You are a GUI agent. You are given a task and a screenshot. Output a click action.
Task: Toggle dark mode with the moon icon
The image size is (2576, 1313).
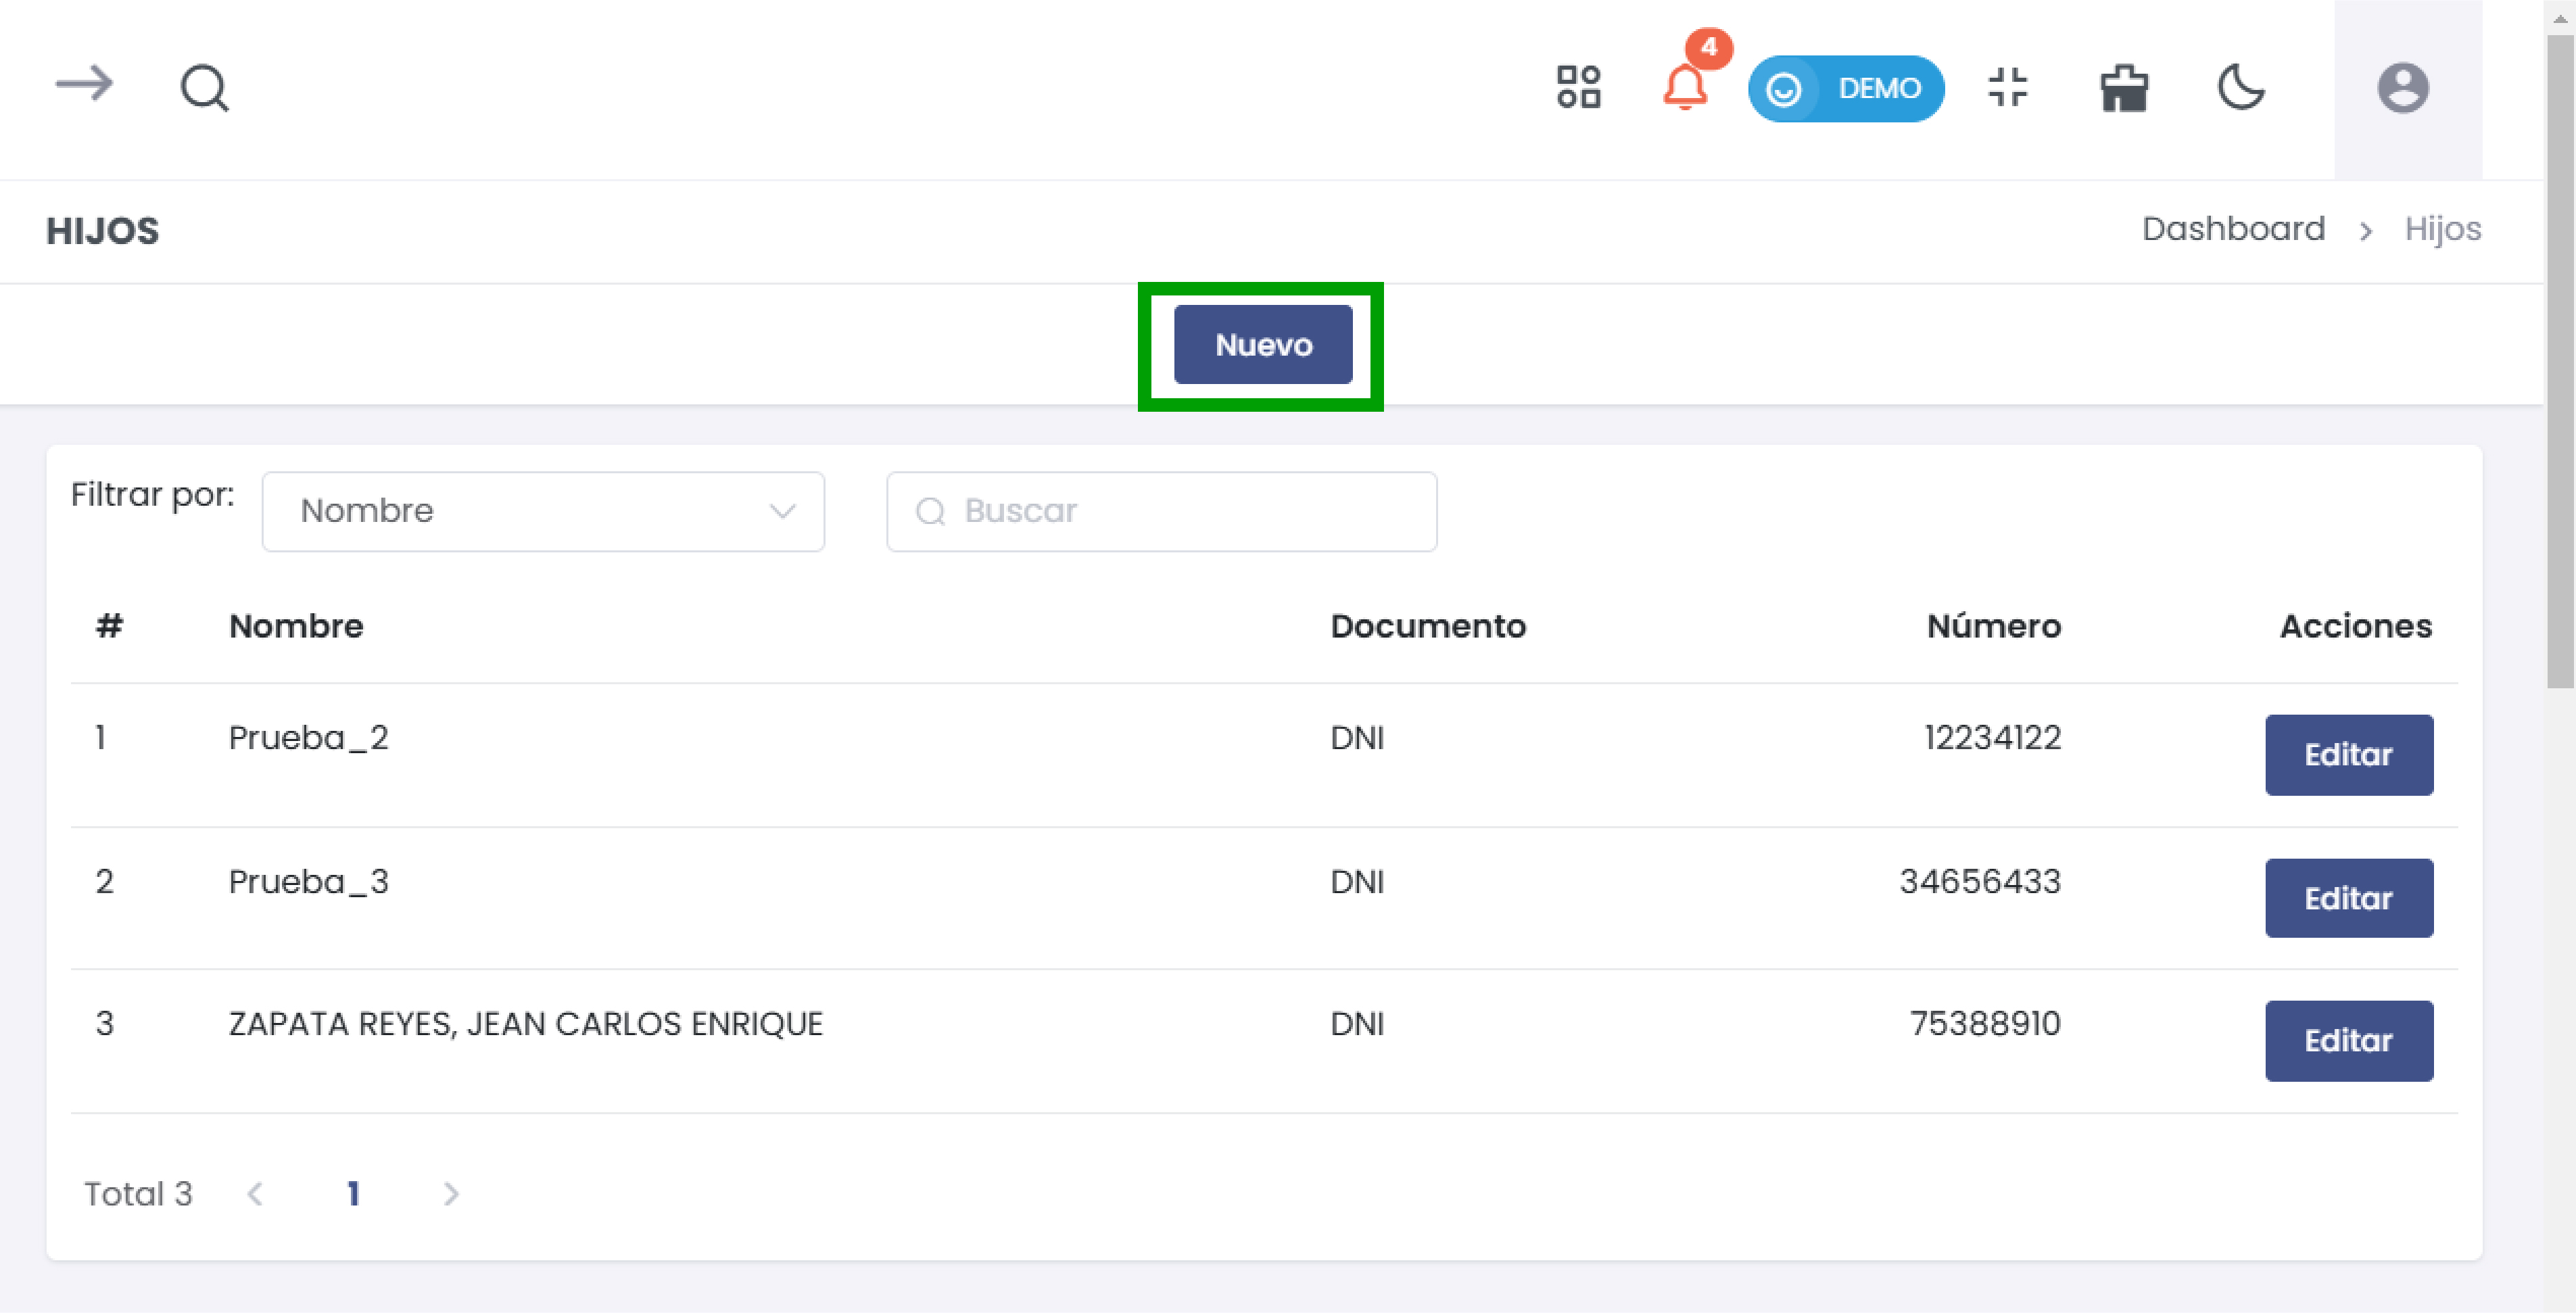pyautogui.click(x=2241, y=87)
